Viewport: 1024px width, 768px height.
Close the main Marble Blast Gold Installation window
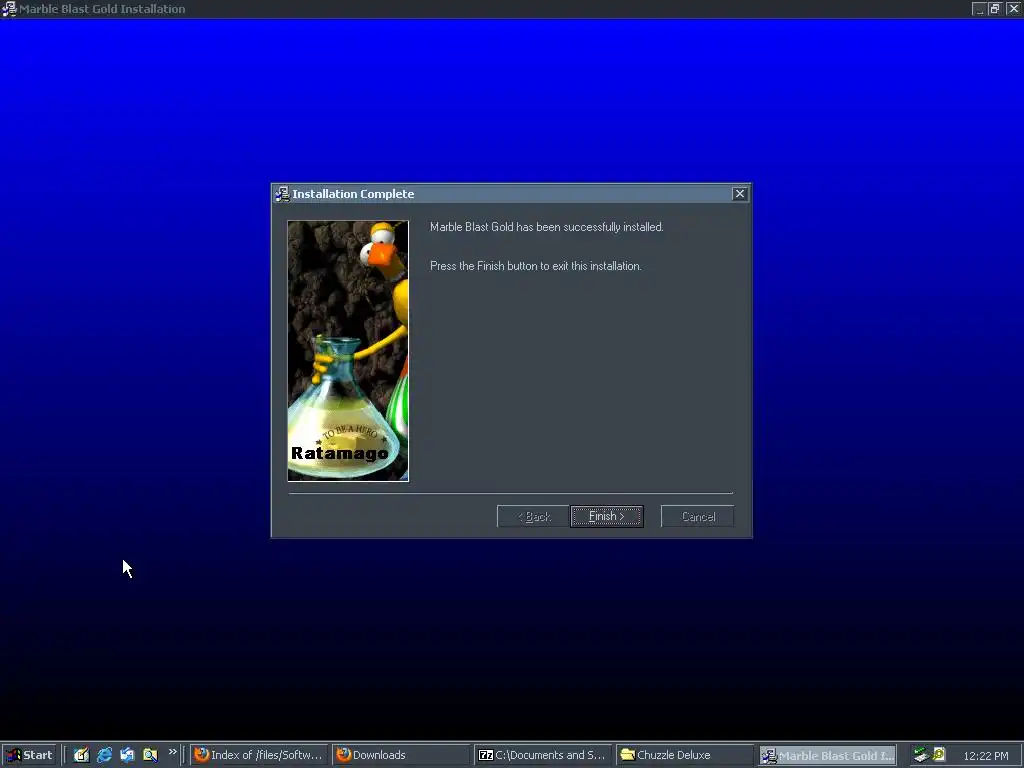[1014, 8]
